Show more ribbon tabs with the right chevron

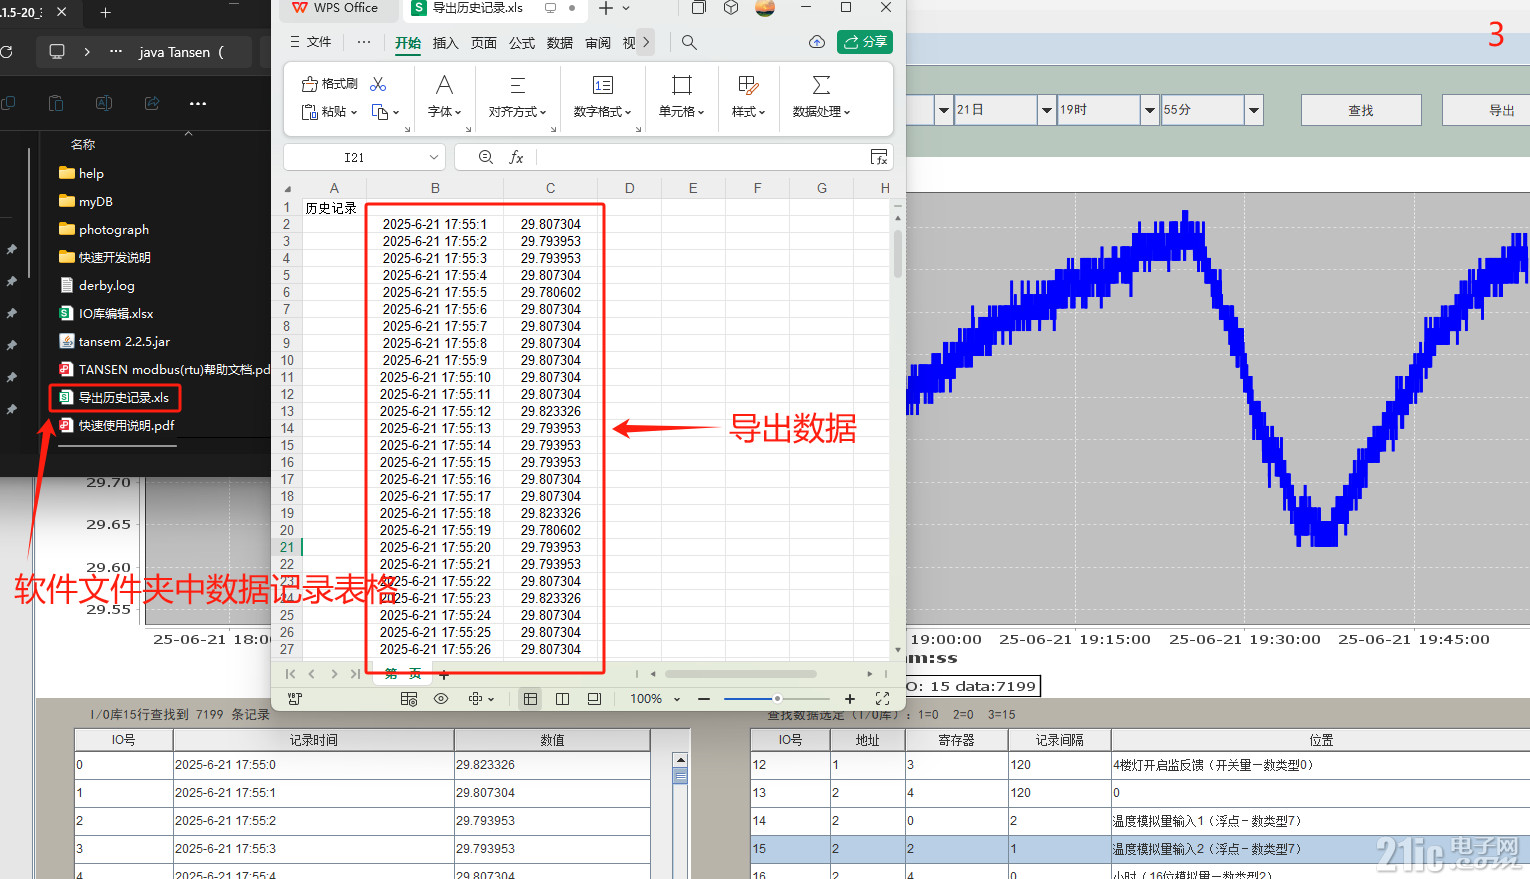pos(646,42)
